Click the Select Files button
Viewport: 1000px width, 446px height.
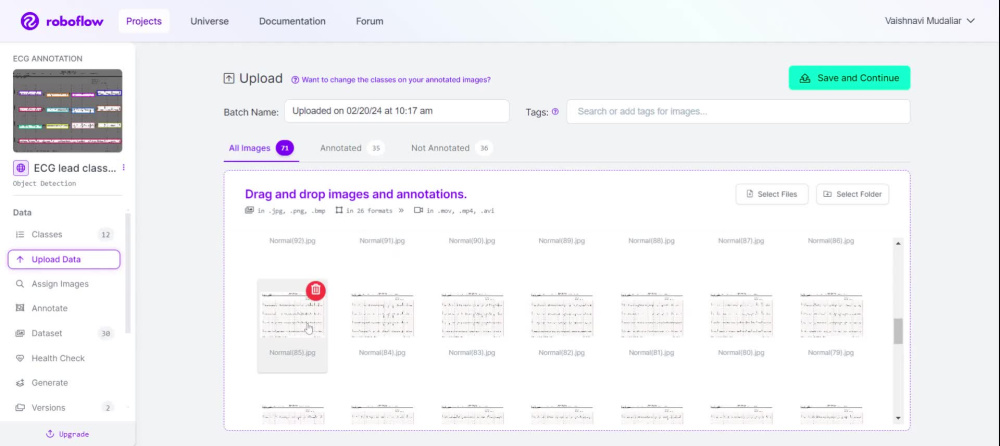click(x=772, y=194)
